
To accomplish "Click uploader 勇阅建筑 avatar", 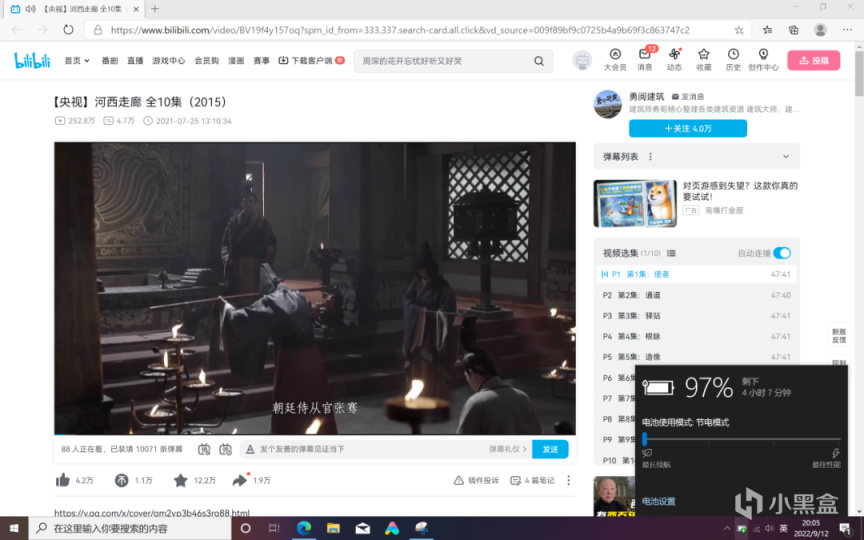I will click(x=607, y=104).
